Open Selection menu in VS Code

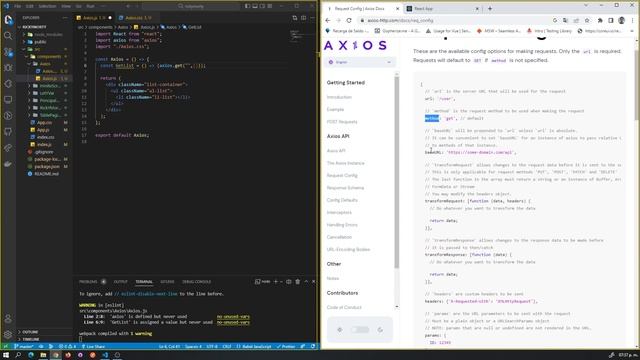tap(47, 6)
